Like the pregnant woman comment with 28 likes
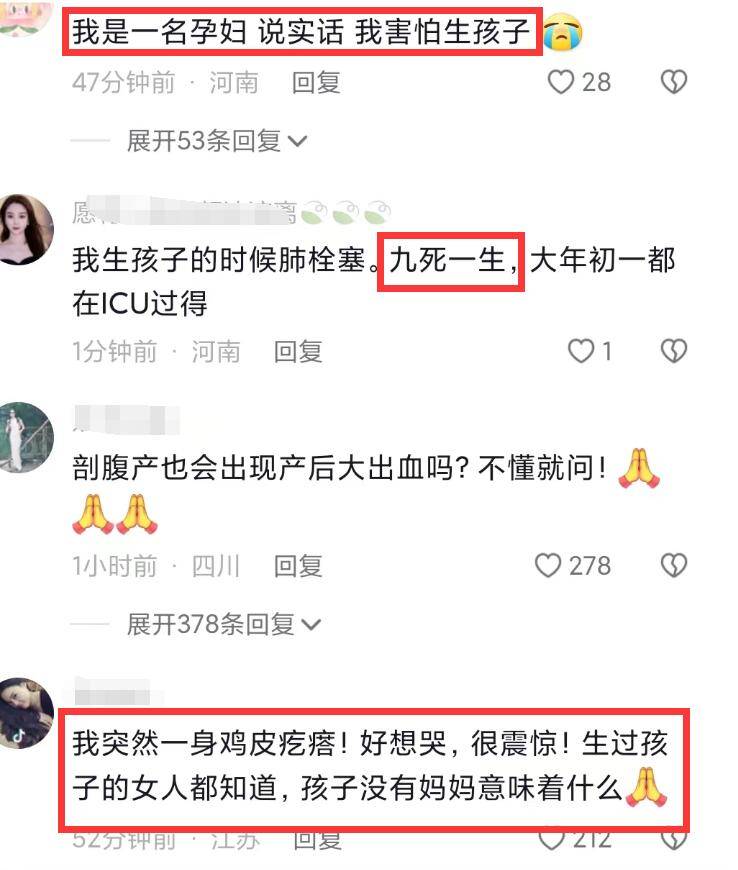 (560, 82)
